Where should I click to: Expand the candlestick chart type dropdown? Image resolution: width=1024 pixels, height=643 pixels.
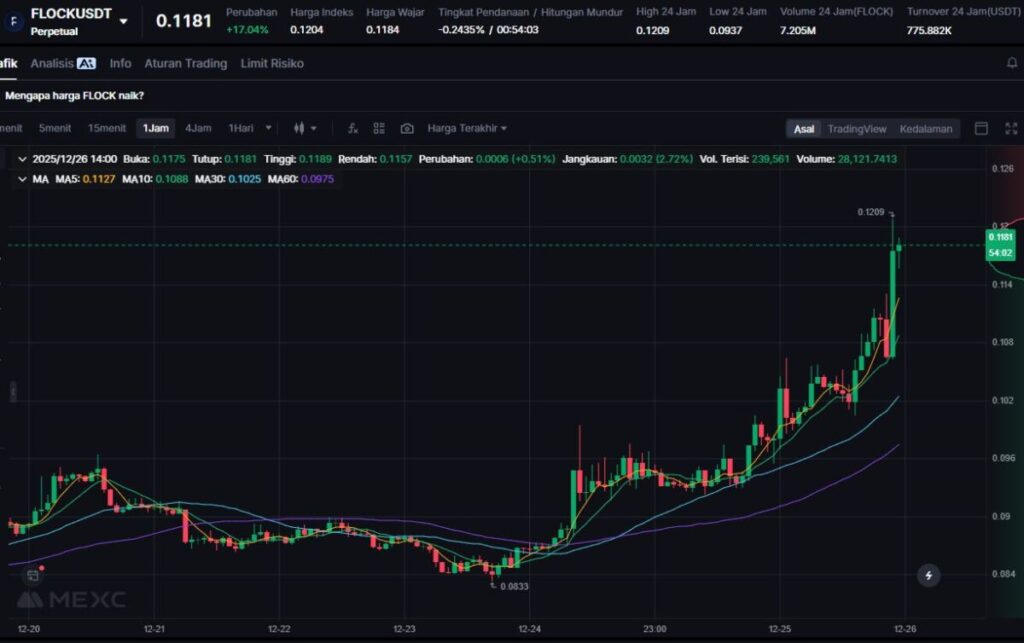[305, 129]
